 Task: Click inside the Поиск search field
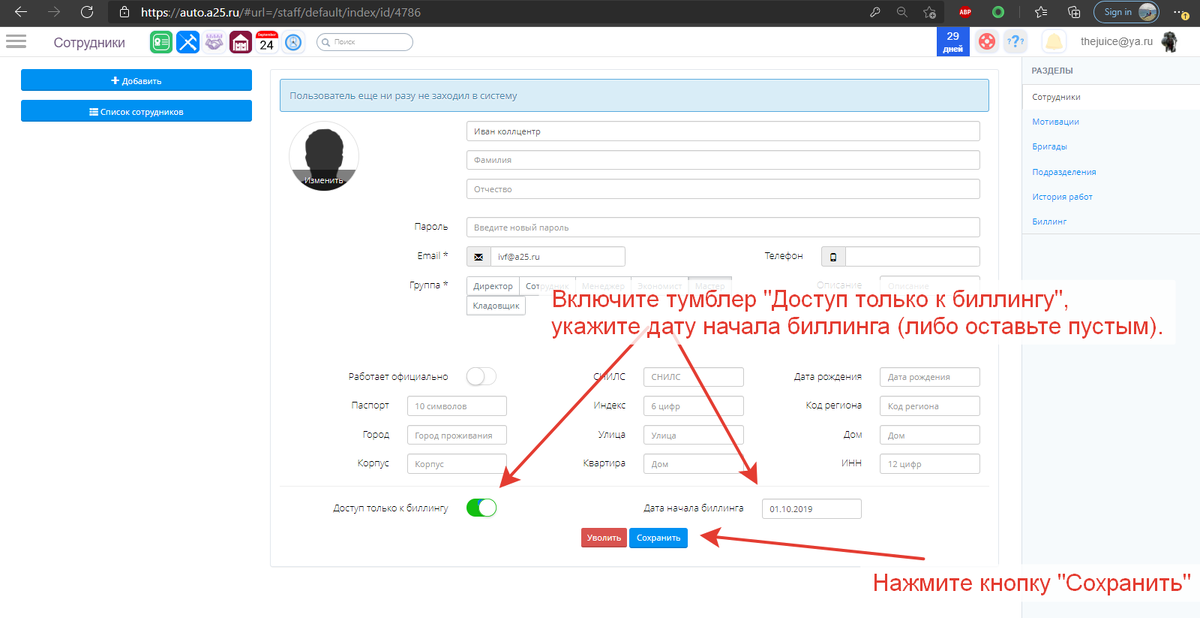coord(364,42)
